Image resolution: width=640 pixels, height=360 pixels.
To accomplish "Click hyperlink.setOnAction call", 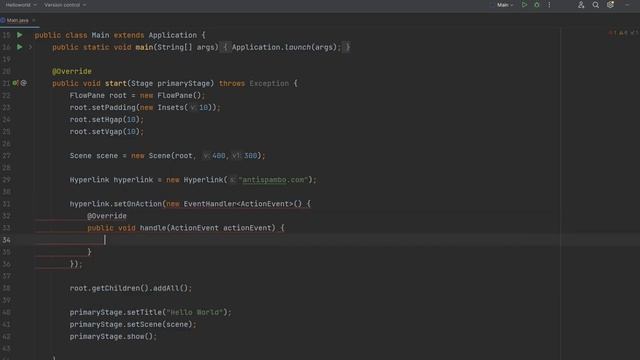I will point(116,204).
